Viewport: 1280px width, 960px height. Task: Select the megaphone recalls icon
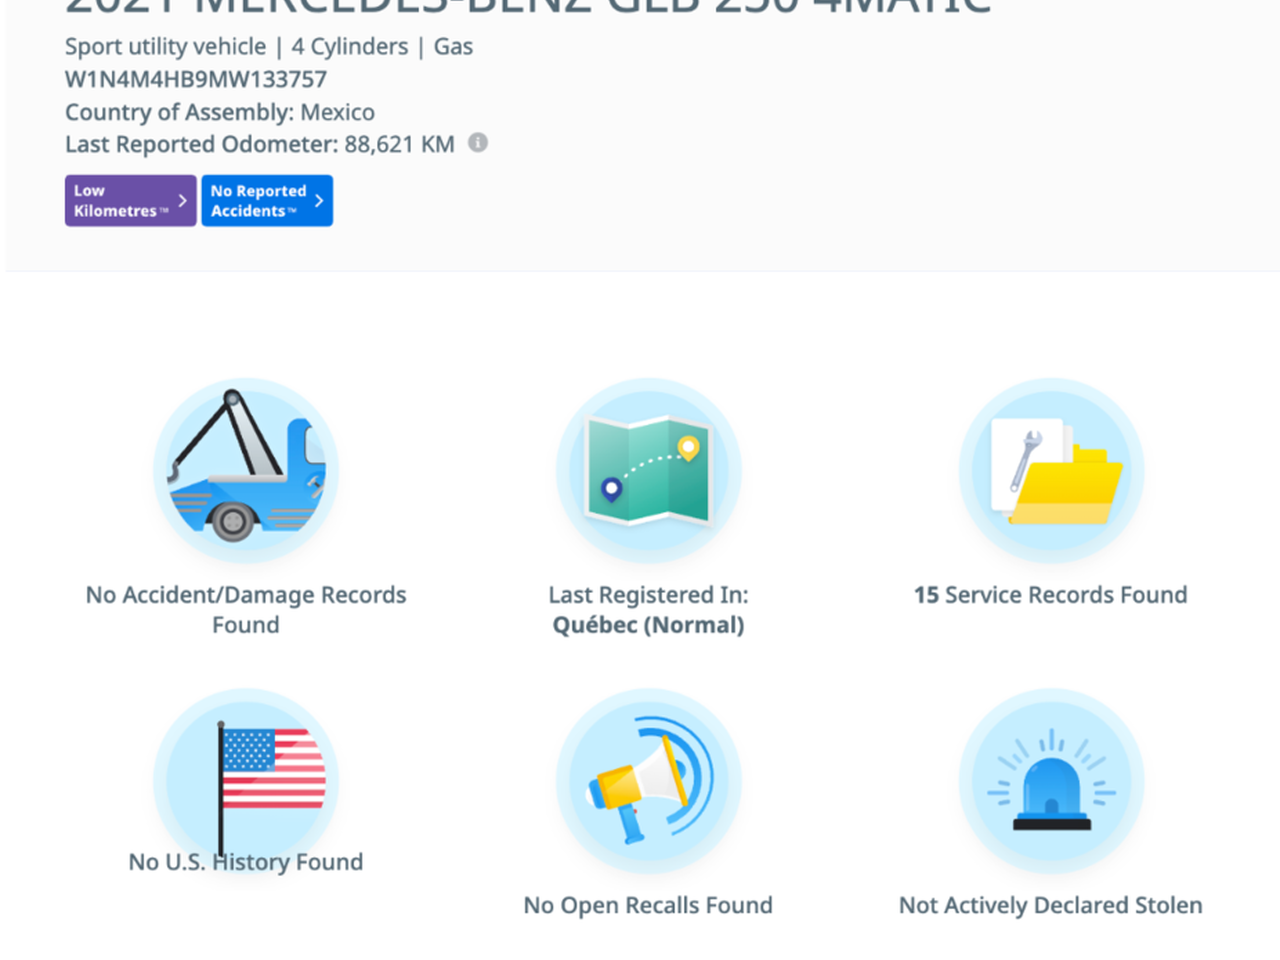pos(648,781)
